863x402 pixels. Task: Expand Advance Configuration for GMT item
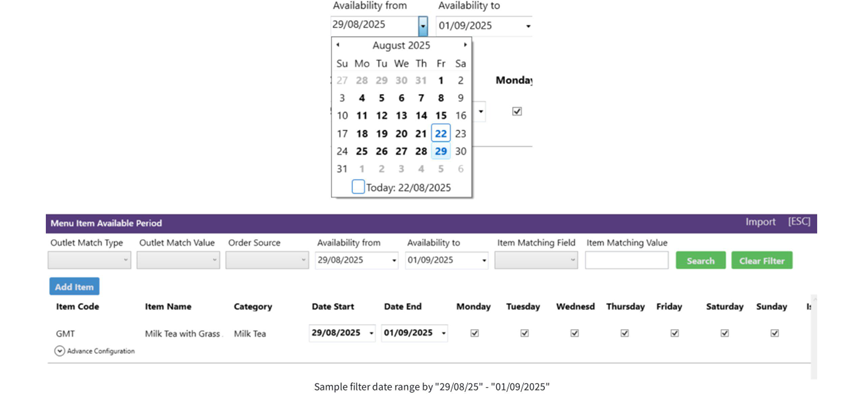tap(60, 351)
